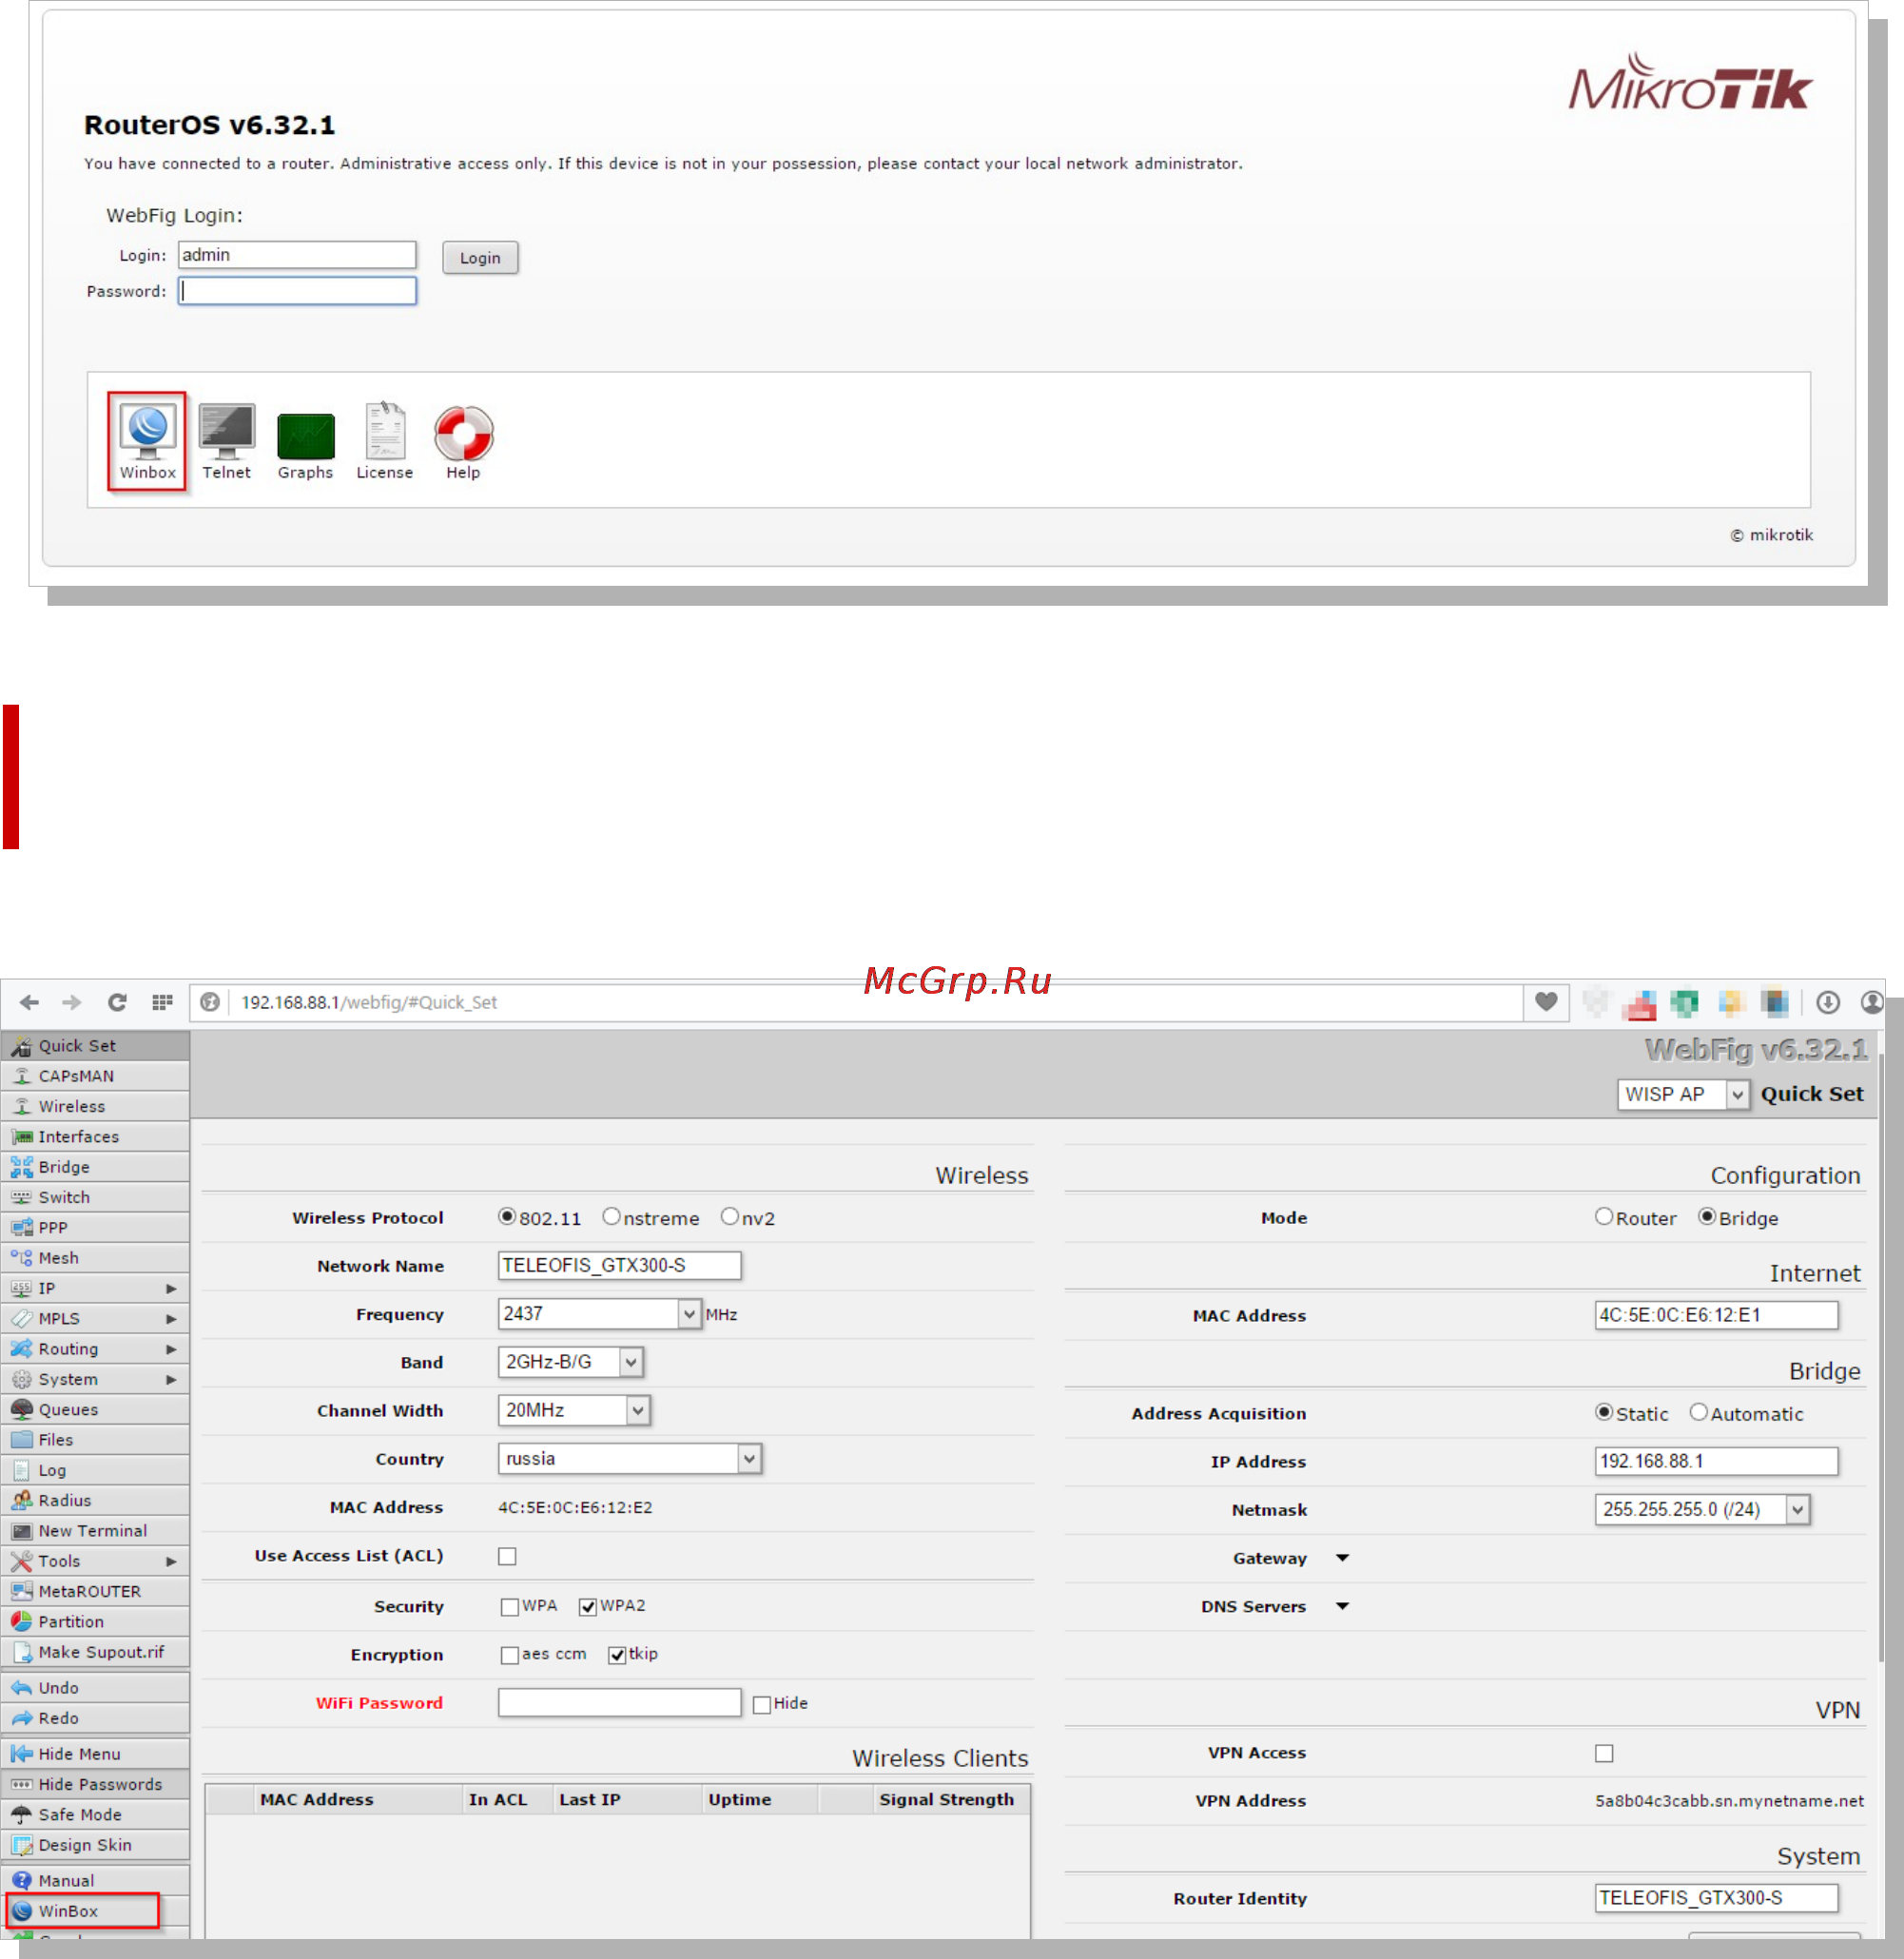Open the Switch sidebar entry

coord(95,1197)
